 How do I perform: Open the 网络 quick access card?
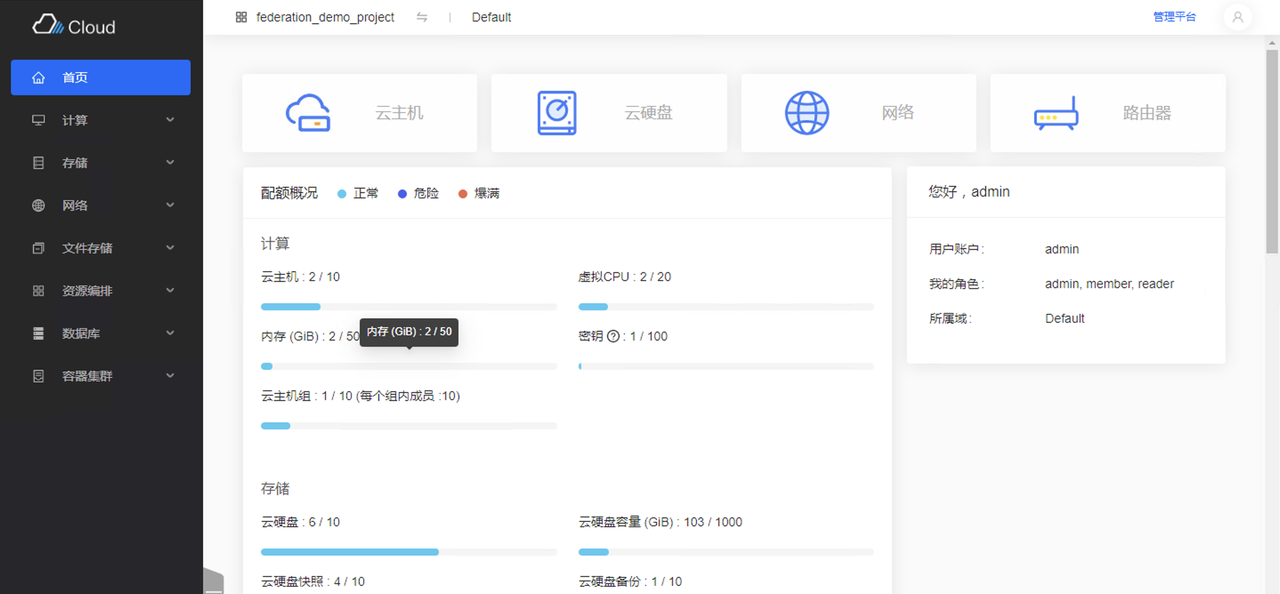click(857, 112)
